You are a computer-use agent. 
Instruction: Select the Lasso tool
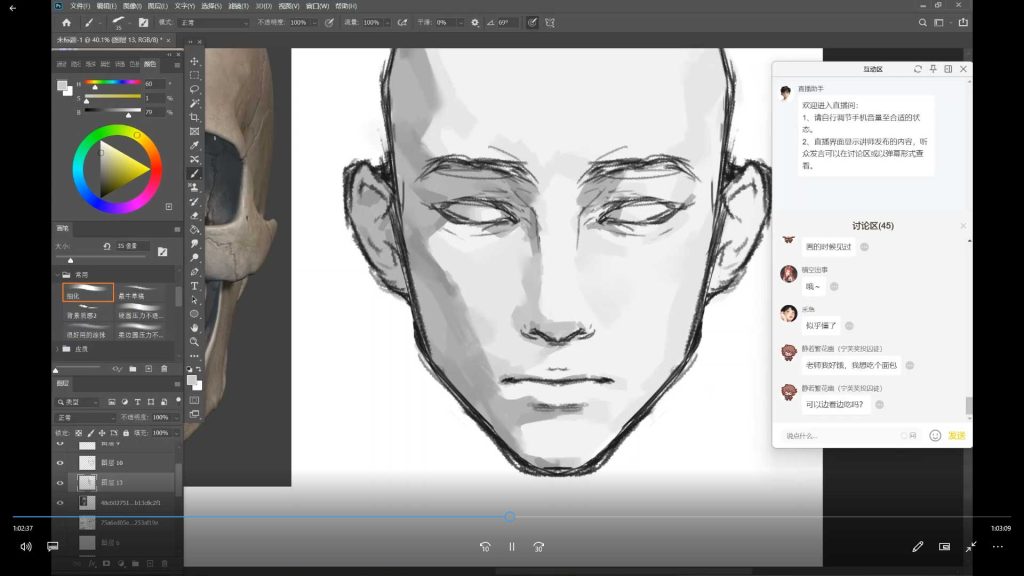click(x=194, y=89)
